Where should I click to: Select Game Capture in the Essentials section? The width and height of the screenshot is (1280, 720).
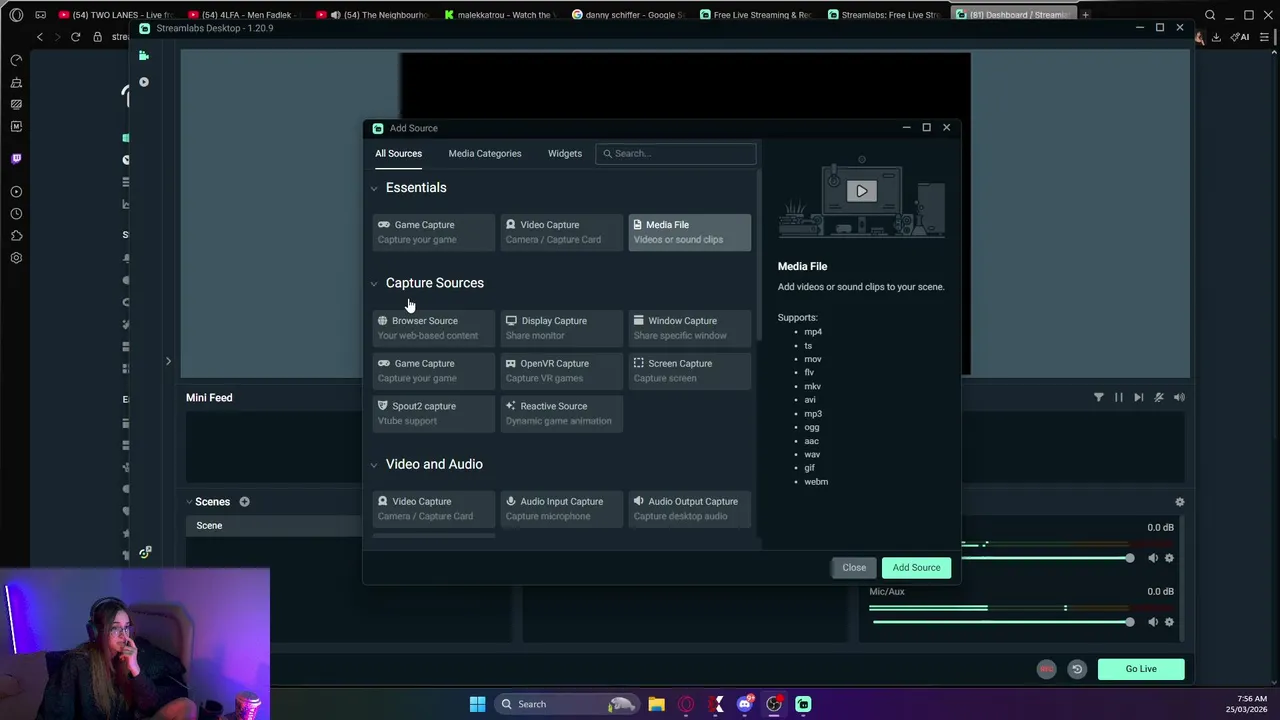tap(433, 232)
